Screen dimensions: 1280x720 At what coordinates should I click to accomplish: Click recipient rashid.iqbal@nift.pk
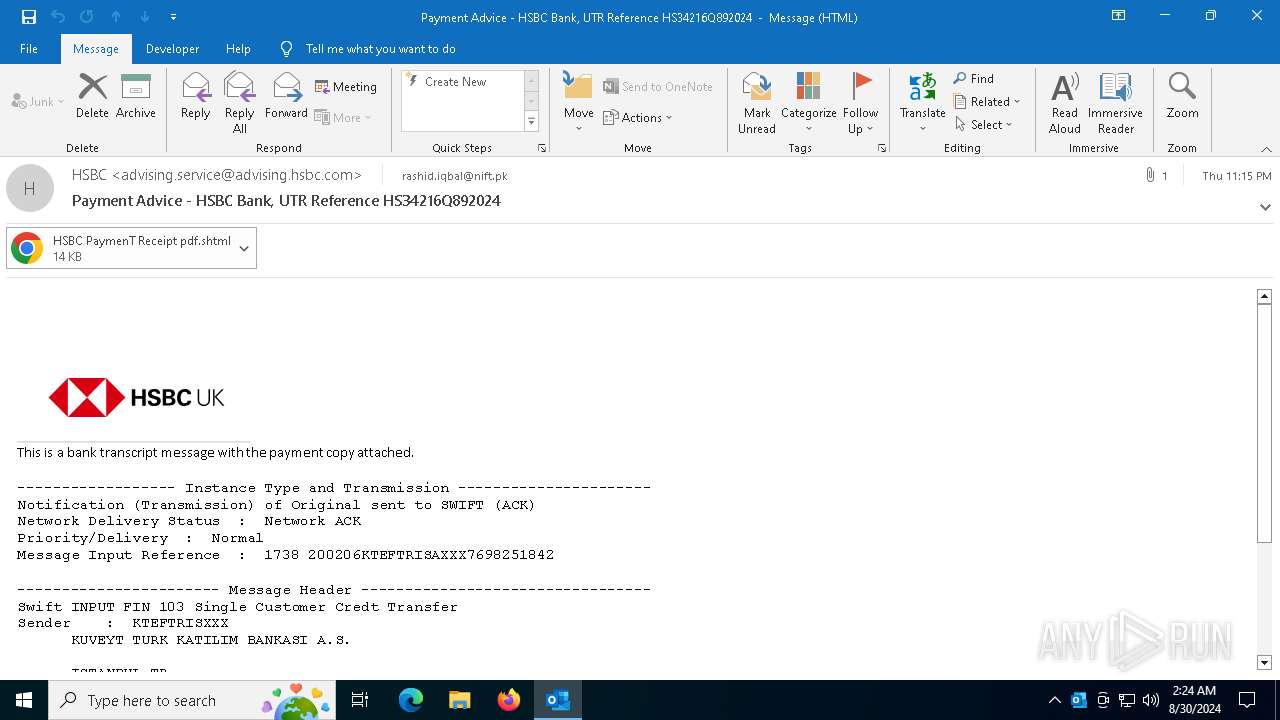(454, 176)
